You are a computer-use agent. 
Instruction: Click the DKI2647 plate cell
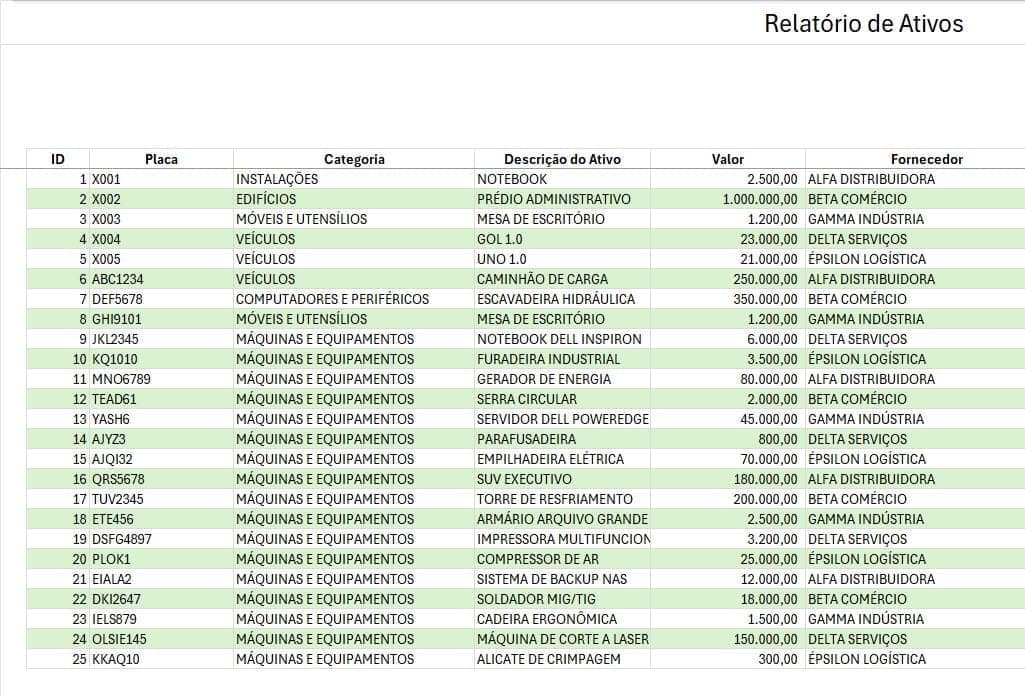[161, 599]
